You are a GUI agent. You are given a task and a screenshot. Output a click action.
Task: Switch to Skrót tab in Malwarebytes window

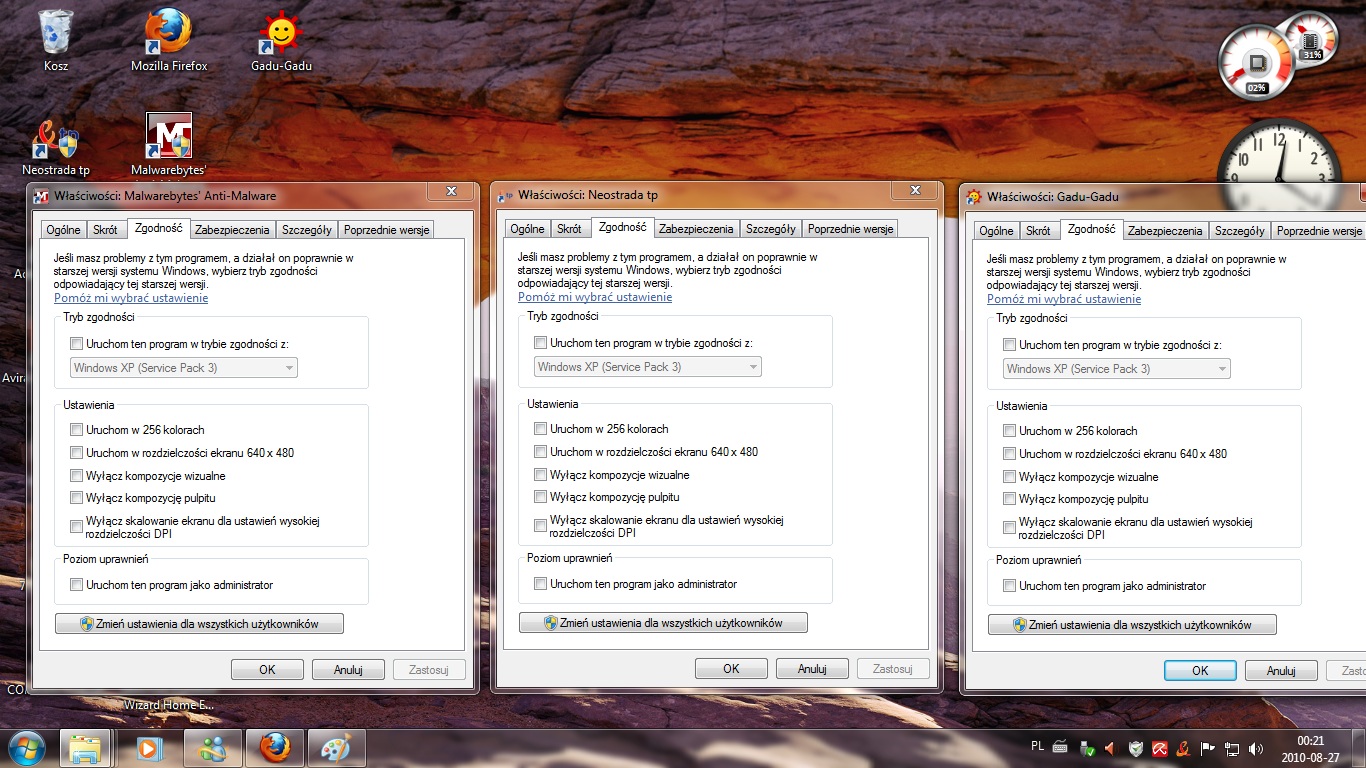(x=105, y=230)
